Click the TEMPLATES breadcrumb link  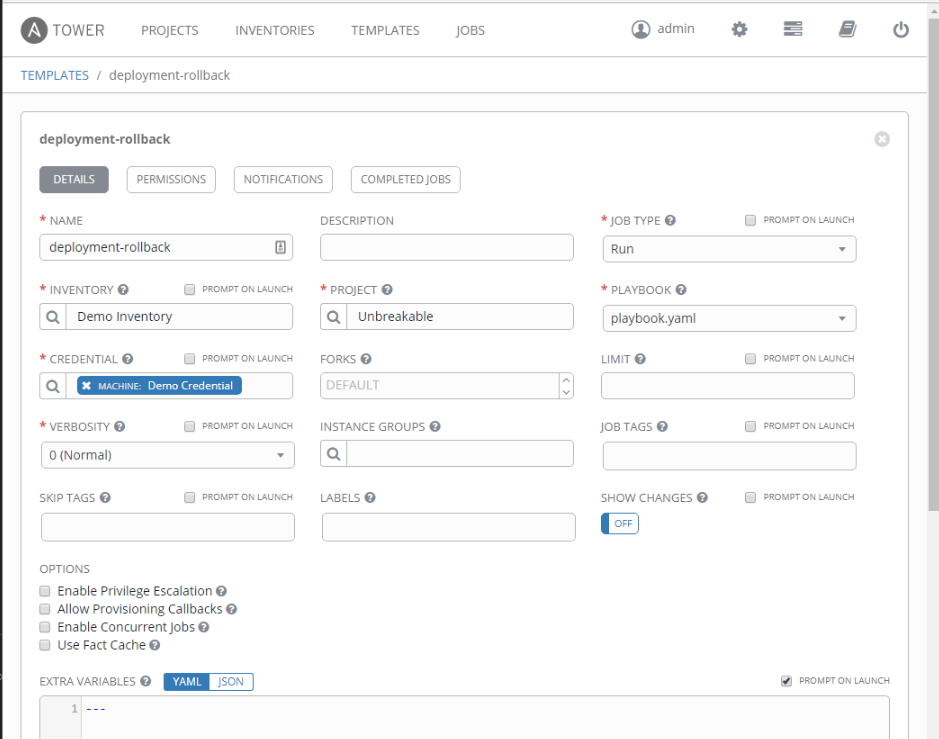[x=55, y=75]
